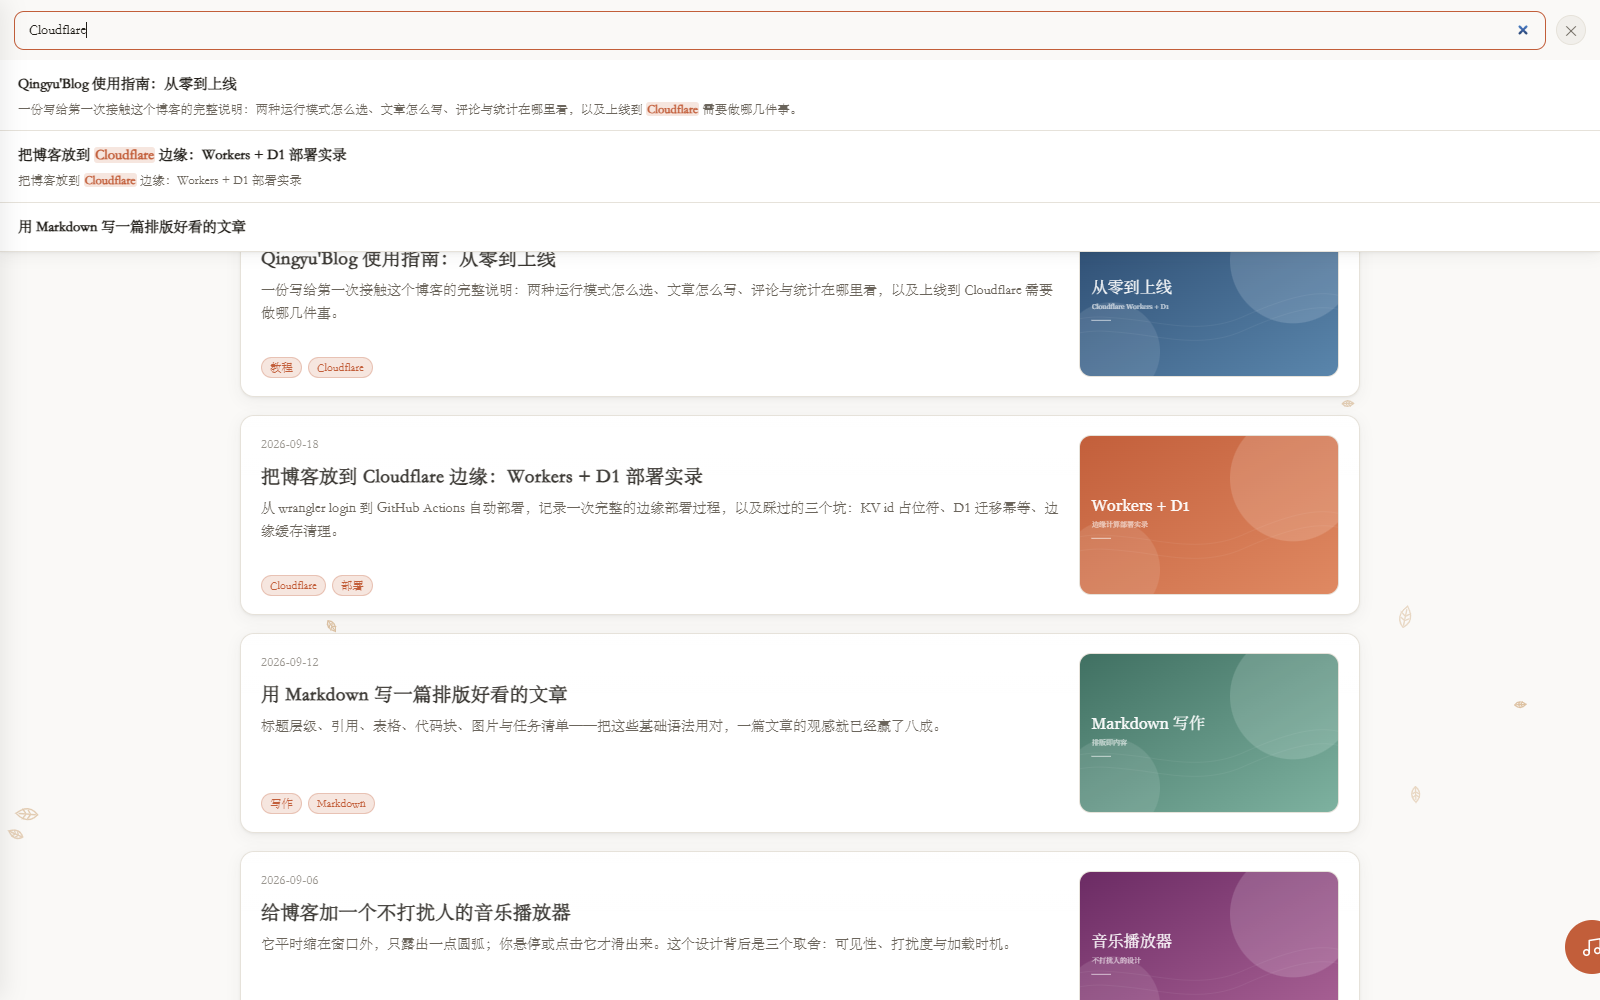Click the Cloudflare tag on the Workers + D1 post
This screenshot has width=1600, height=1000.
pyautogui.click(x=293, y=585)
